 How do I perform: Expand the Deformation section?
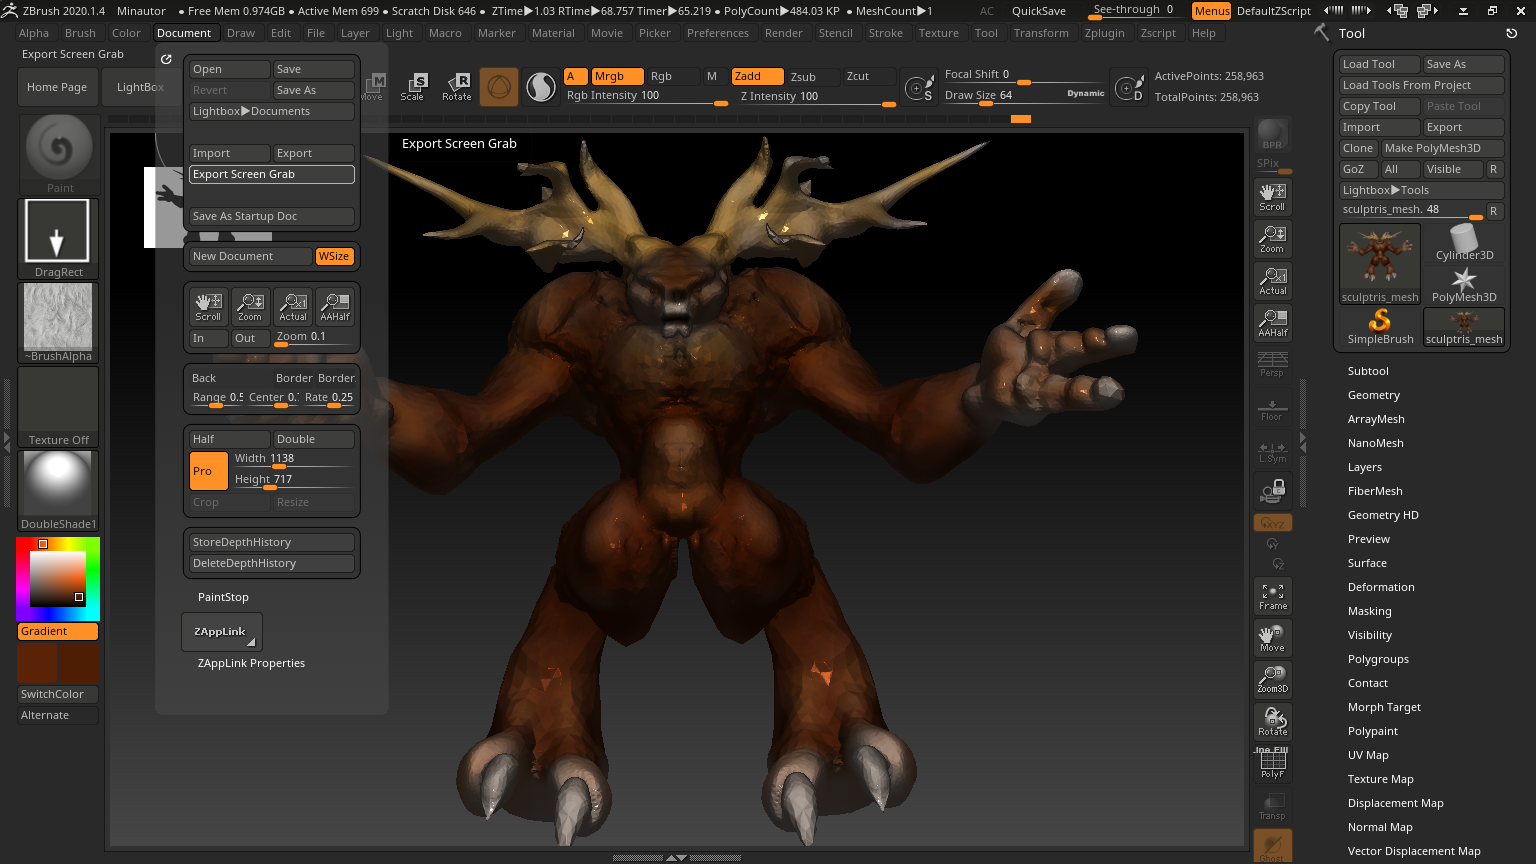click(1381, 587)
